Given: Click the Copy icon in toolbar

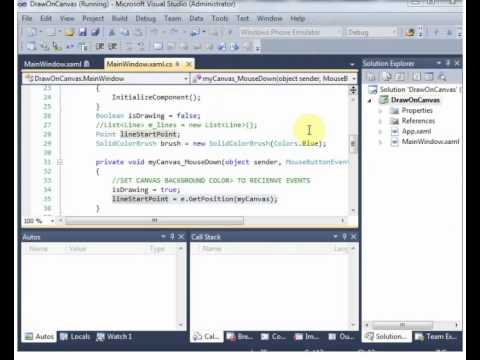Looking at the screenshot, I should click(125, 32).
